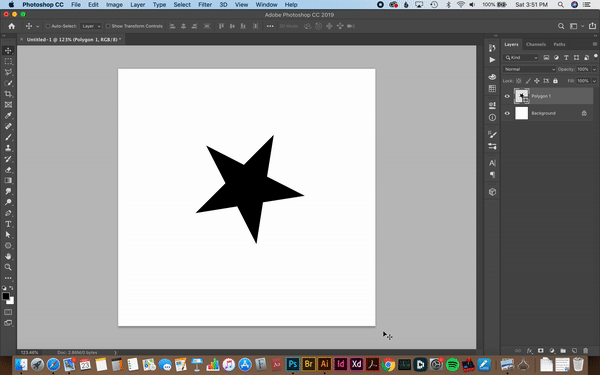Expand the Opacity slider arrow
This screenshot has height=375, width=600.
click(594, 69)
